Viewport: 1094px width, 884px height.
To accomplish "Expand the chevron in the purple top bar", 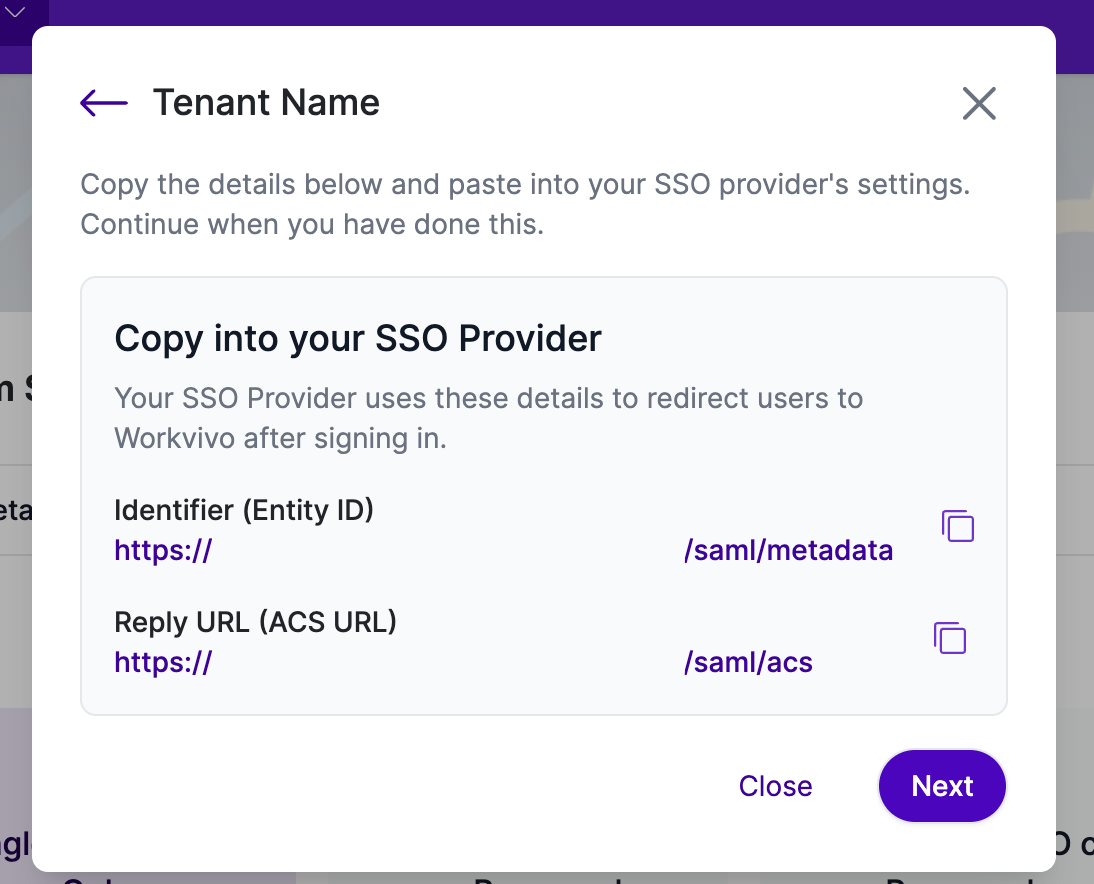I will click(15, 13).
